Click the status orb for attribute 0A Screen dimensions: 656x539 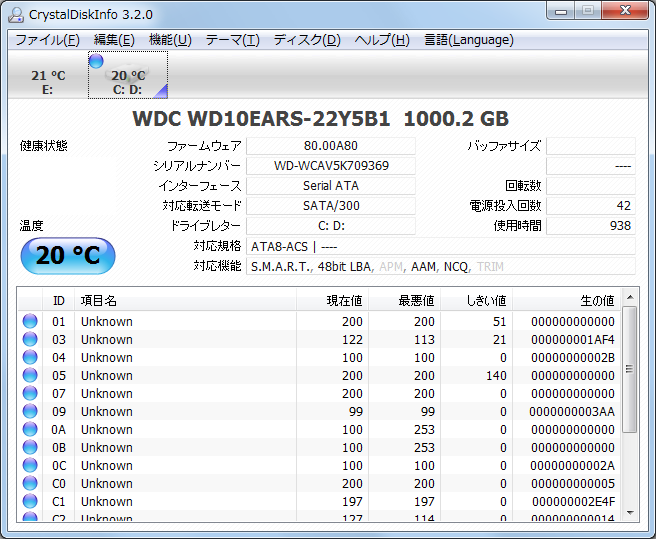[x=30, y=429]
